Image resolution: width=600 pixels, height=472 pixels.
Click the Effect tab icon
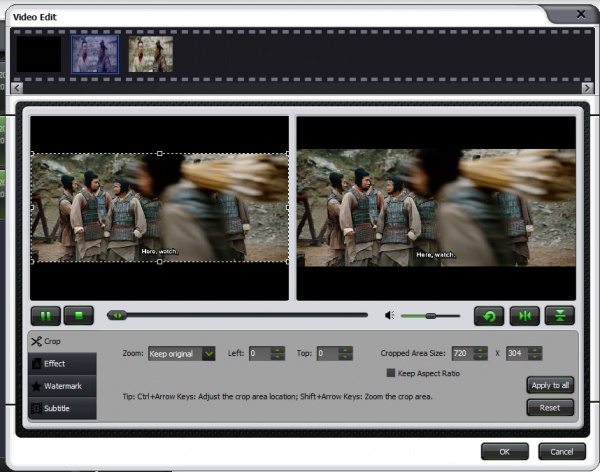(36, 364)
